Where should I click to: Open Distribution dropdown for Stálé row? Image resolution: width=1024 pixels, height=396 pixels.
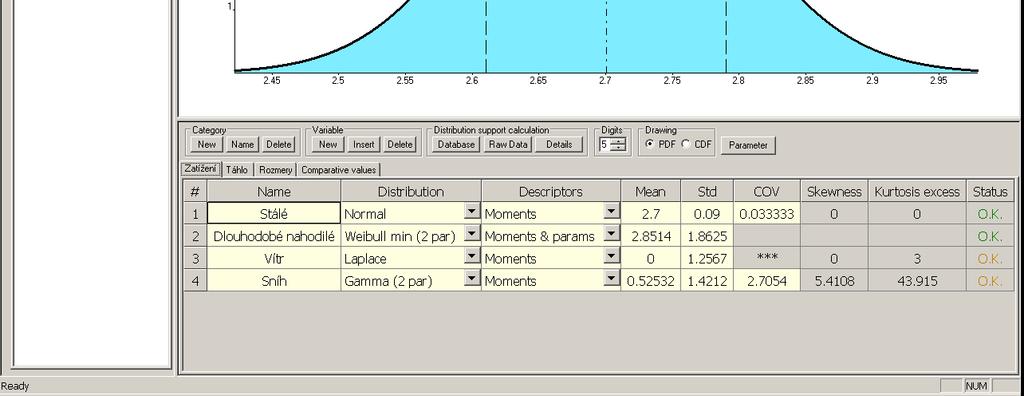pos(473,211)
